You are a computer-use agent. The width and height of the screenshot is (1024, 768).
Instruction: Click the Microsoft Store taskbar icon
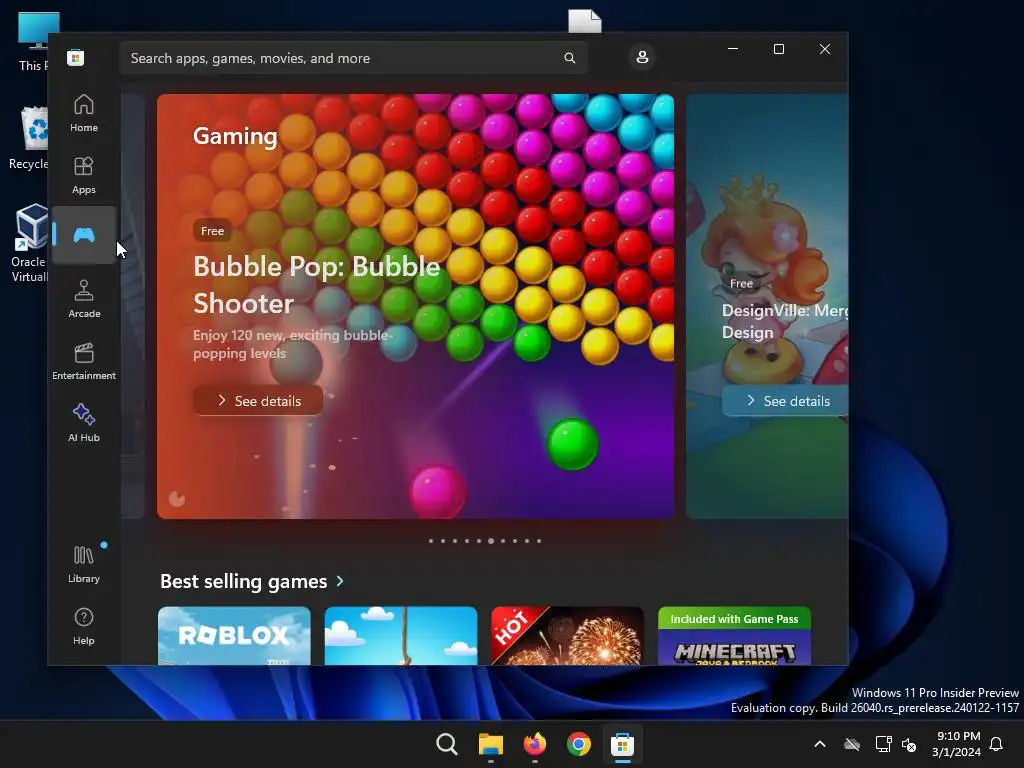pyautogui.click(x=622, y=744)
